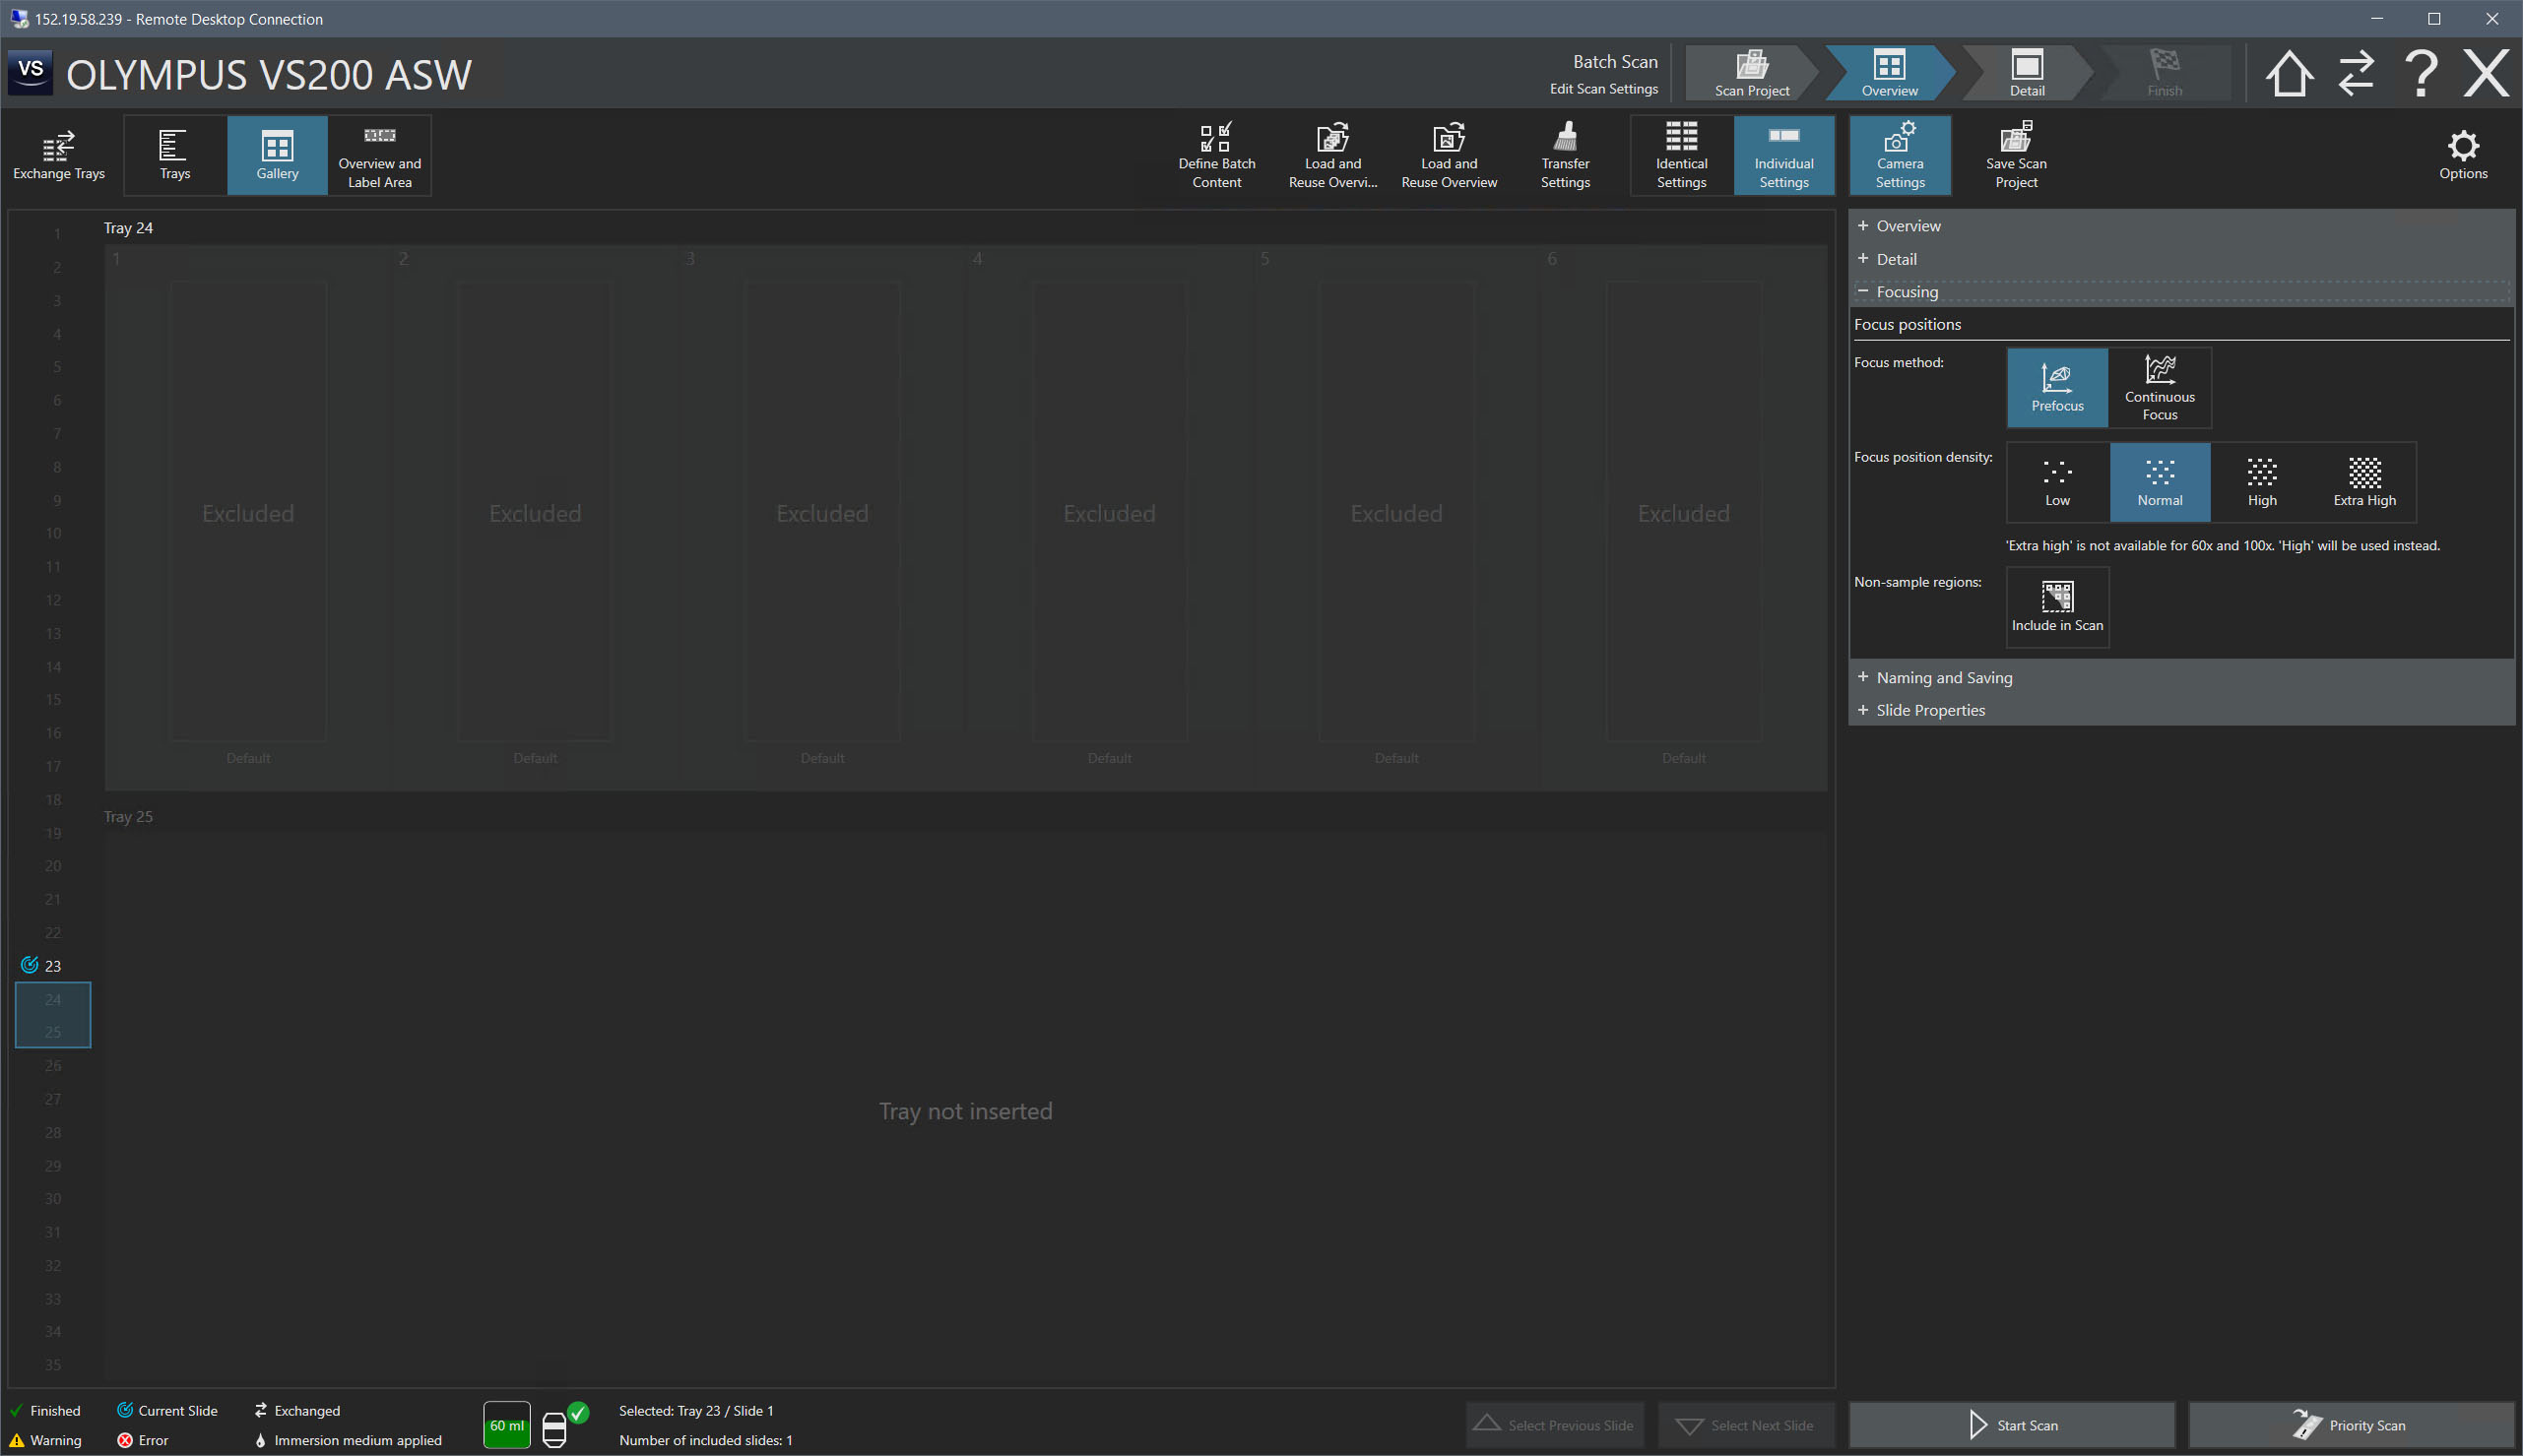Screen dimensions: 2523x1456
Task: Open Help question mark
Action: click(x=2422, y=73)
